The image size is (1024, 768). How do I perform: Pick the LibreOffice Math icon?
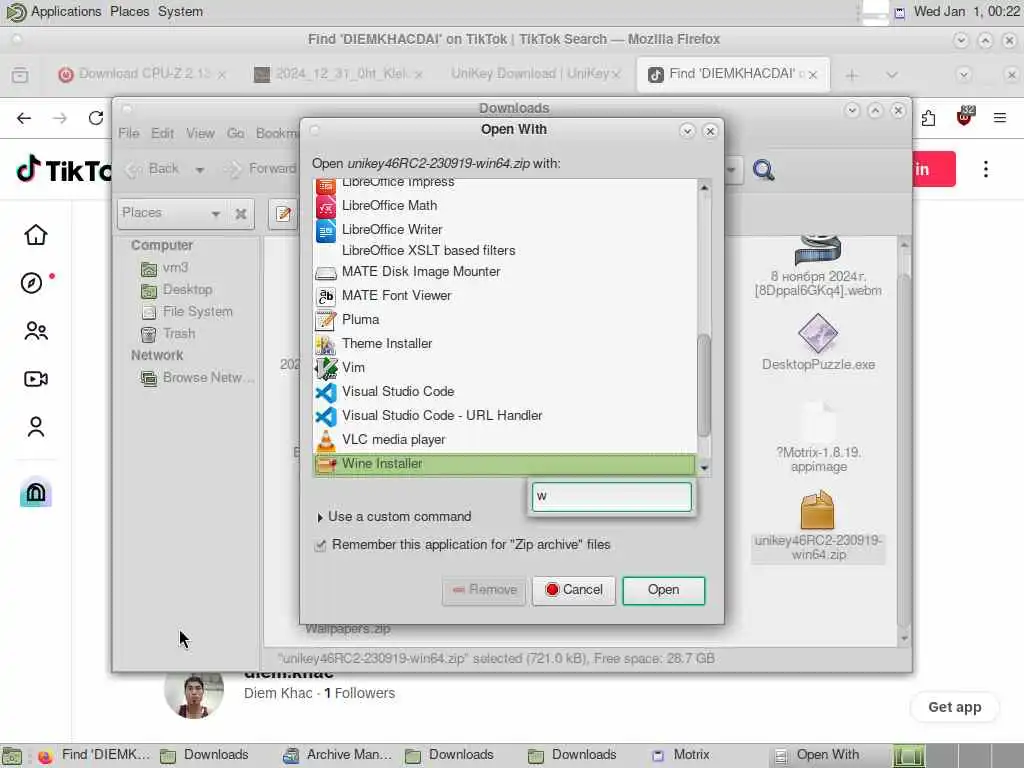[x=325, y=206]
